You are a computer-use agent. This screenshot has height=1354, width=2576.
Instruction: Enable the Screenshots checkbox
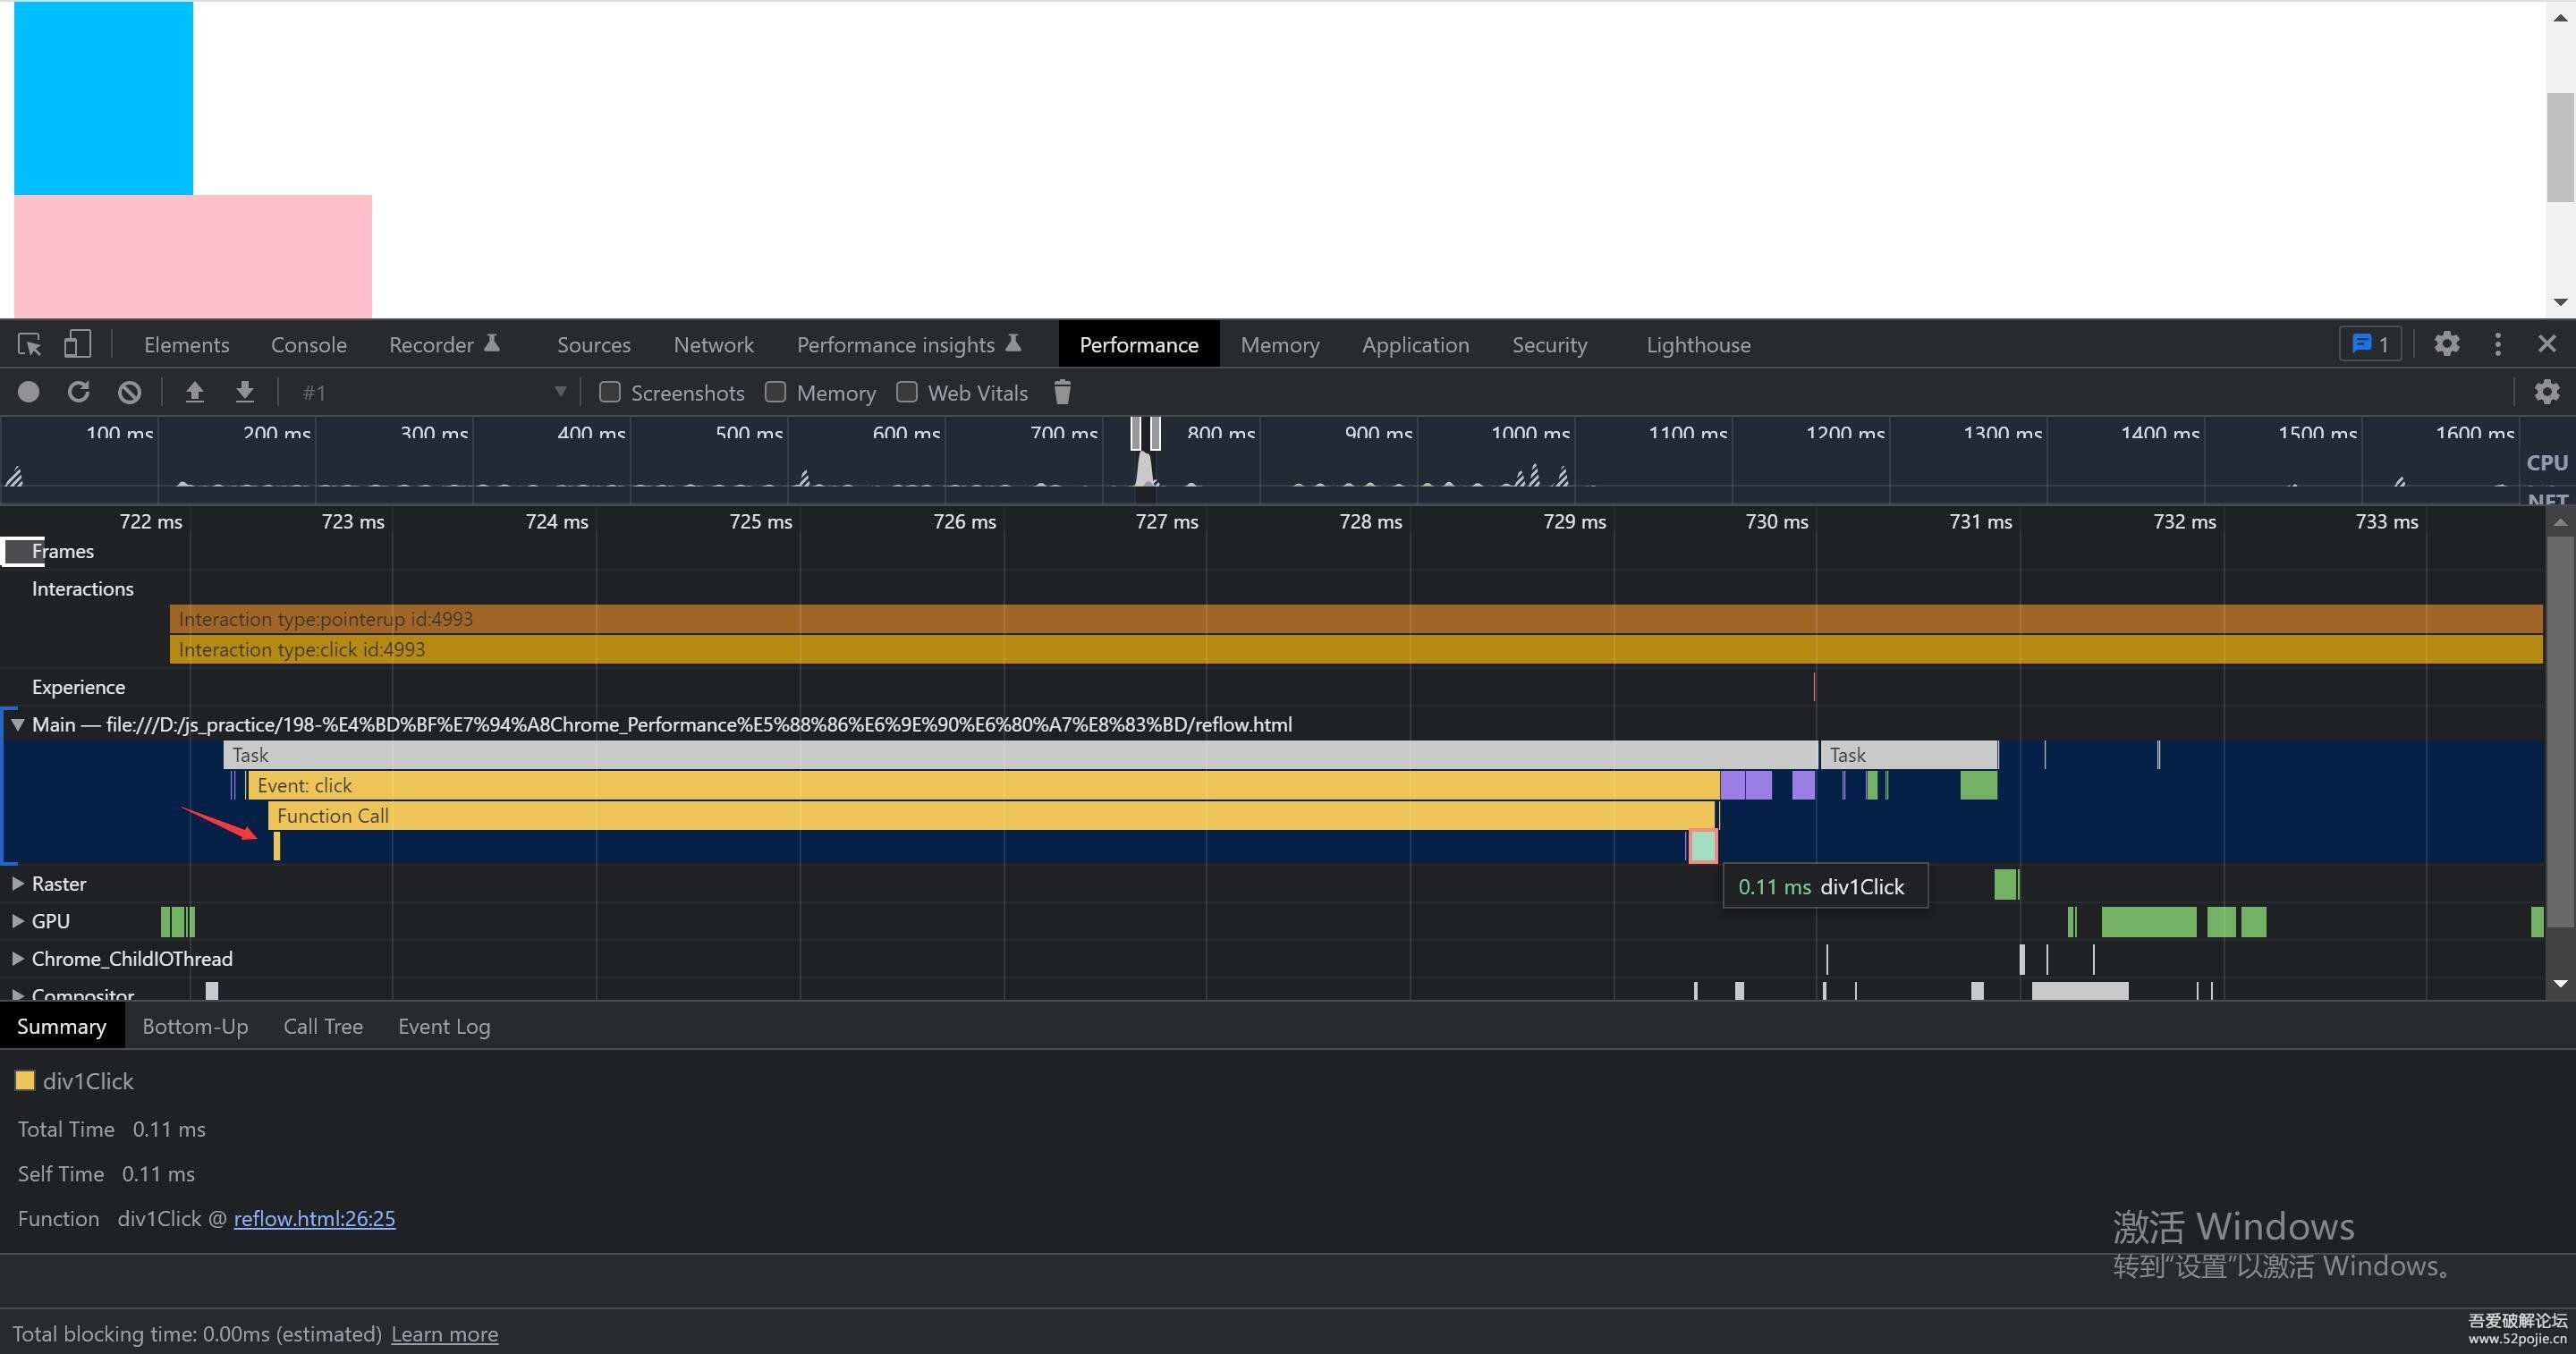tap(609, 392)
